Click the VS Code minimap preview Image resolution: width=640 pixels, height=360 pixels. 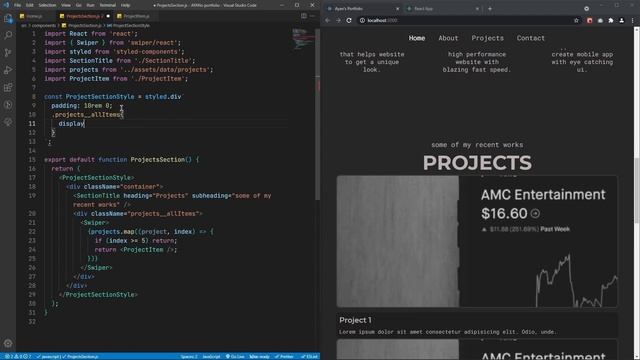[303, 39]
